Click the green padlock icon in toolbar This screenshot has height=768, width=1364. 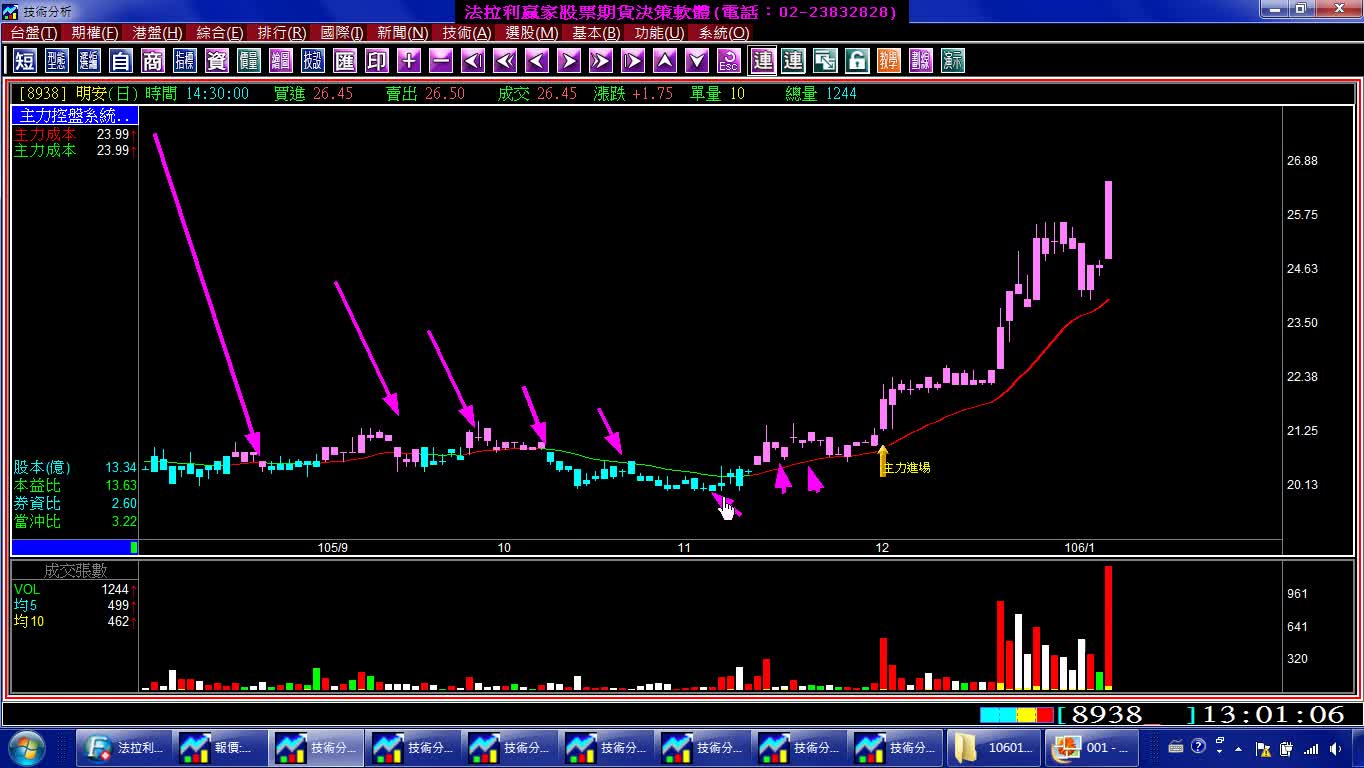pyautogui.click(x=857, y=61)
